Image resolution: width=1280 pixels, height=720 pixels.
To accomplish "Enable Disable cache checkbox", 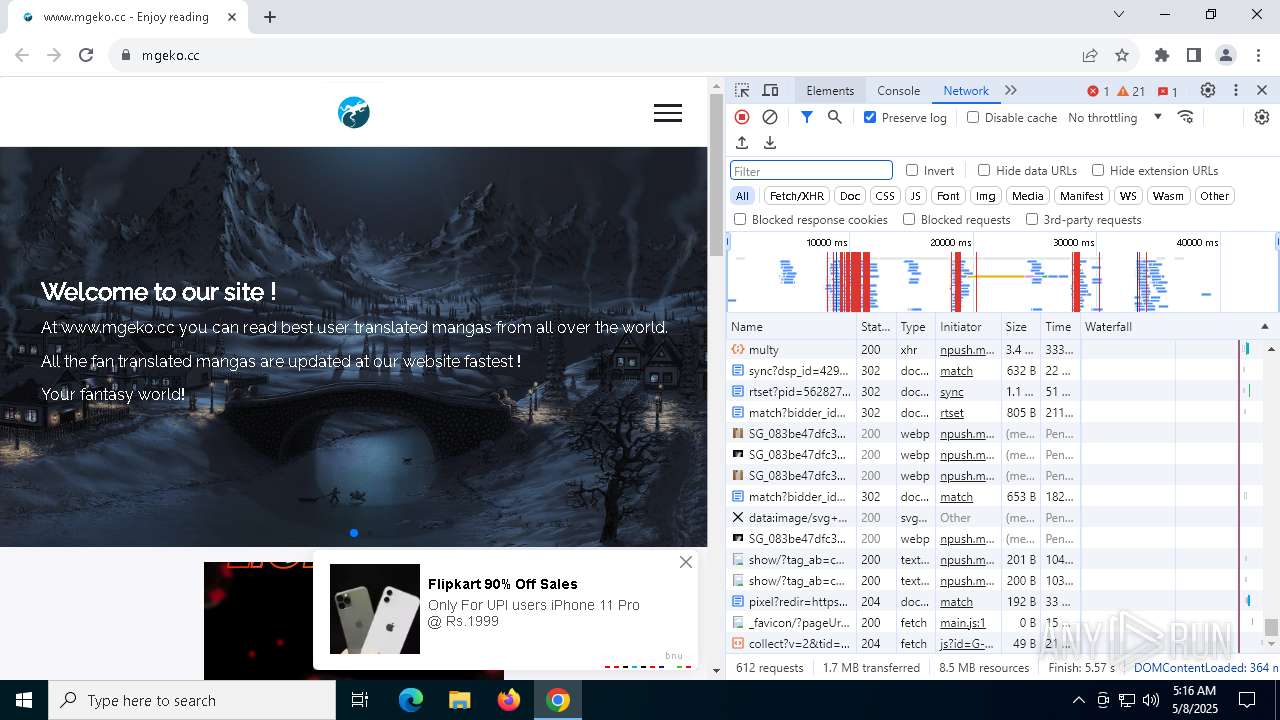I will pos(973,117).
